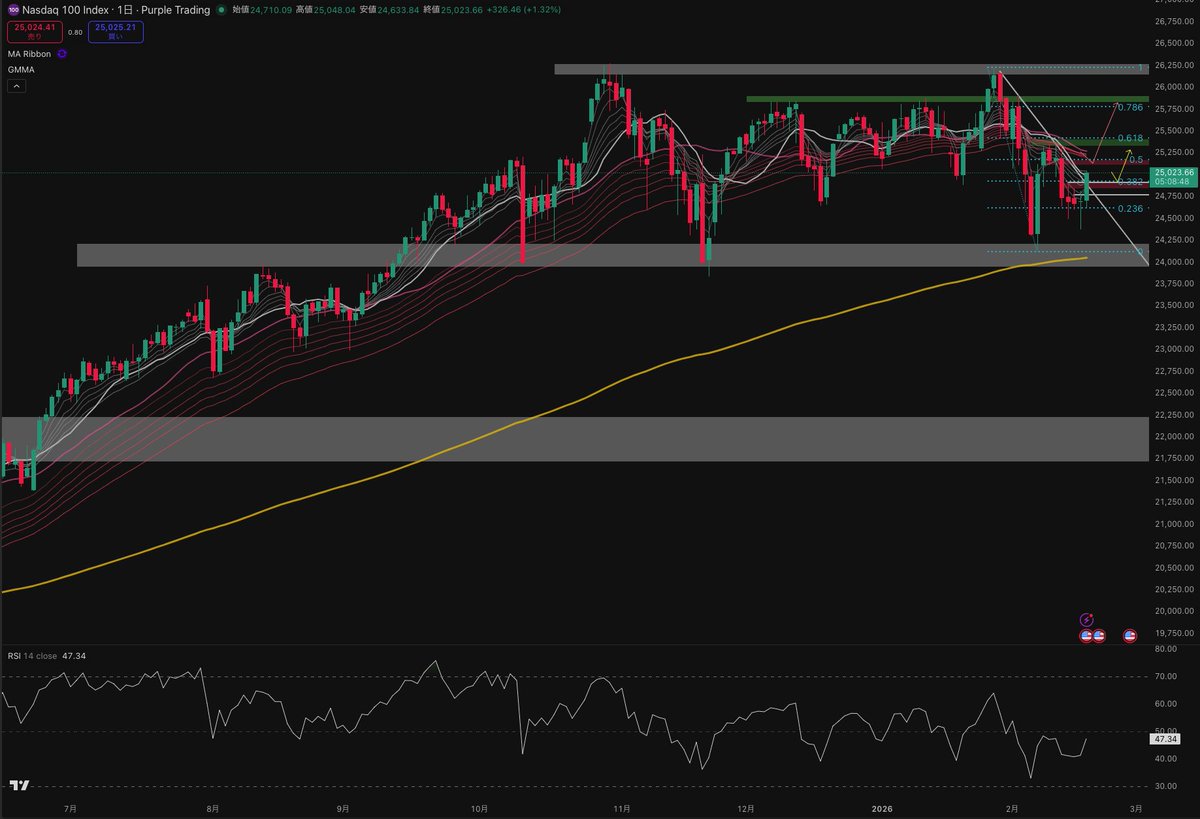The width and height of the screenshot is (1200, 819).
Task: Click the high price value 25,048.04
Action: tap(337, 10)
